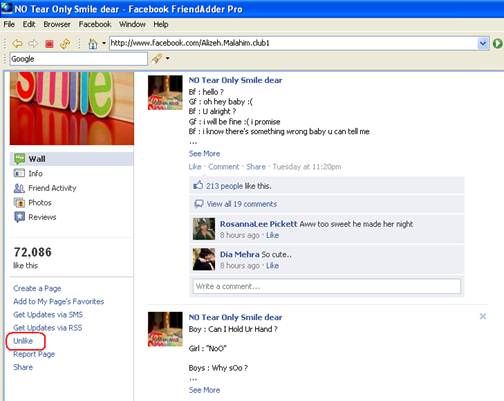Screen dimensions: 504x401
Task: Click the Smile page cover image
Action: coord(72,108)
